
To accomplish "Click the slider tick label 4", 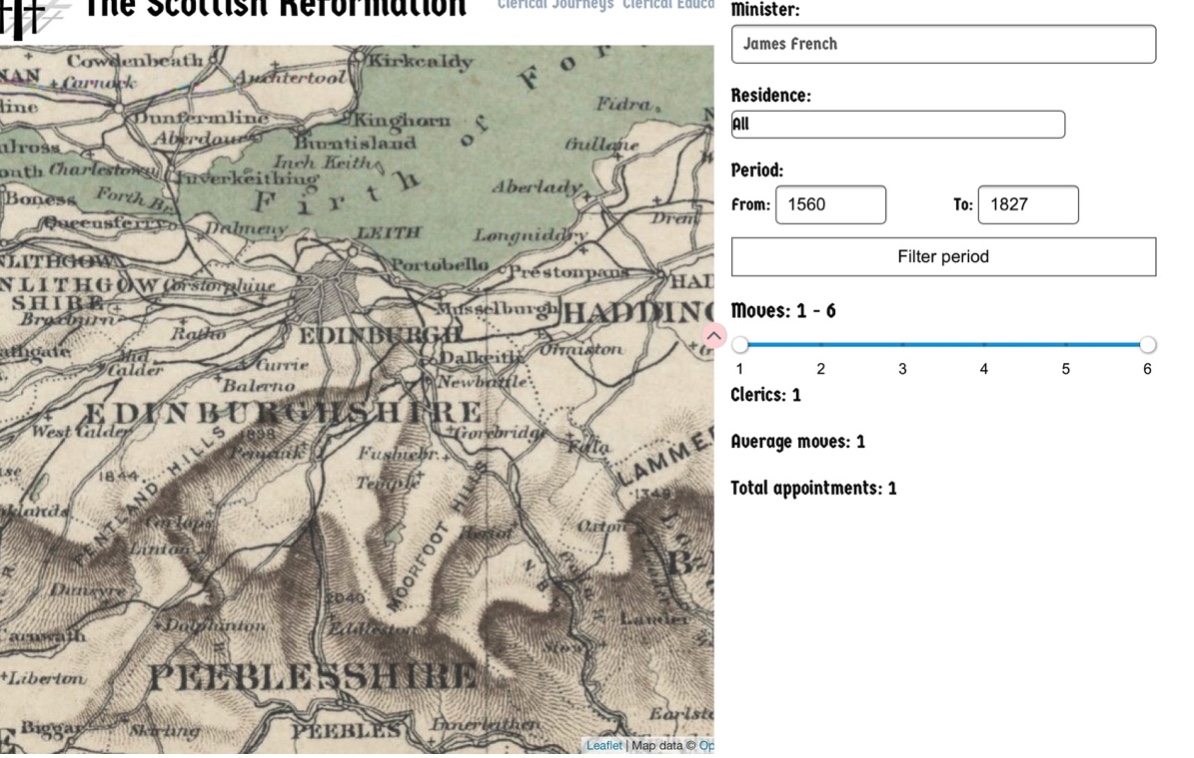I will pyautogui.click(x=984, y=369).
